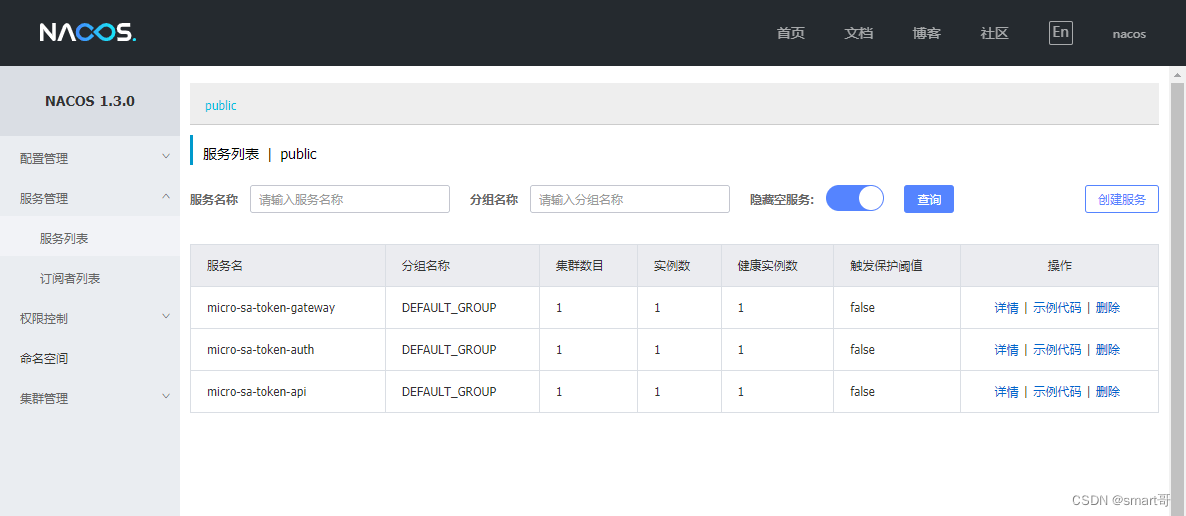Open 详情 for micro-sa-token-gateway
The height and width of the screenshot is (516, 1186).
[1007, 308]
